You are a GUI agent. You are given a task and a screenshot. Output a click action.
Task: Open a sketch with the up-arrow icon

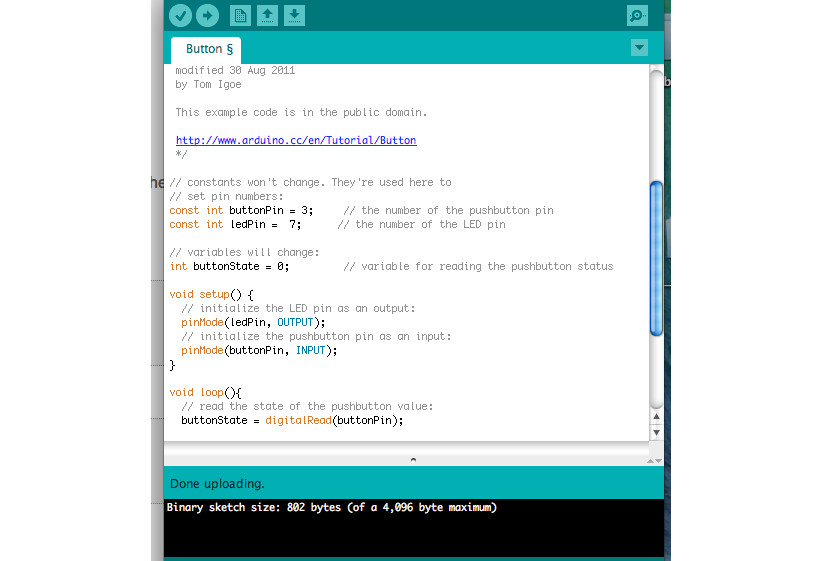point(267,15)
